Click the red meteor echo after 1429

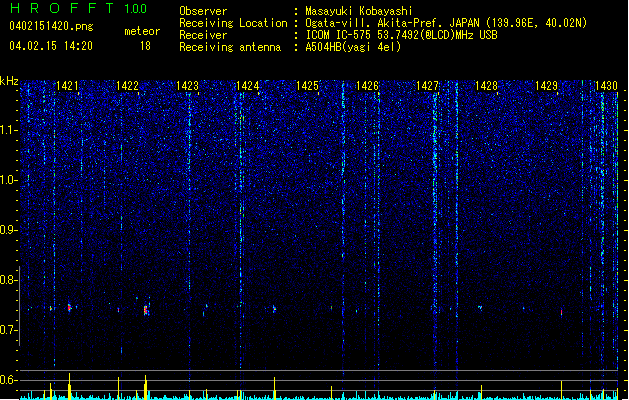pos(561,313)
